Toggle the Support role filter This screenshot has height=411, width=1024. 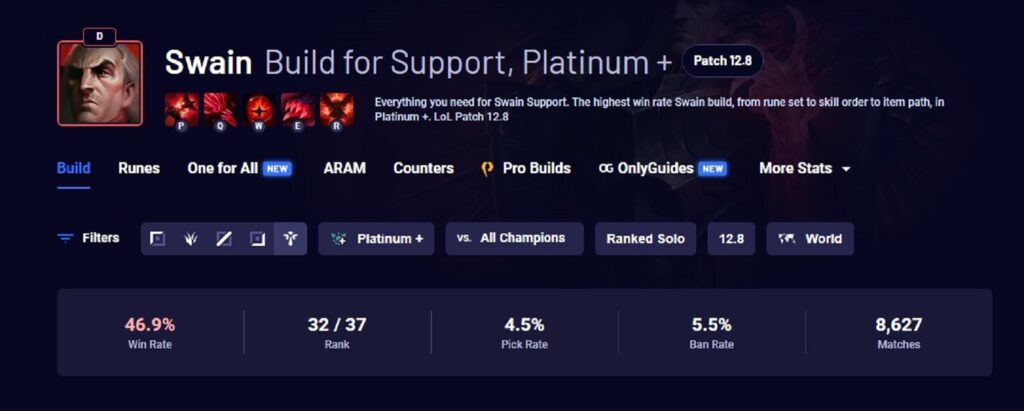[290, 239]
